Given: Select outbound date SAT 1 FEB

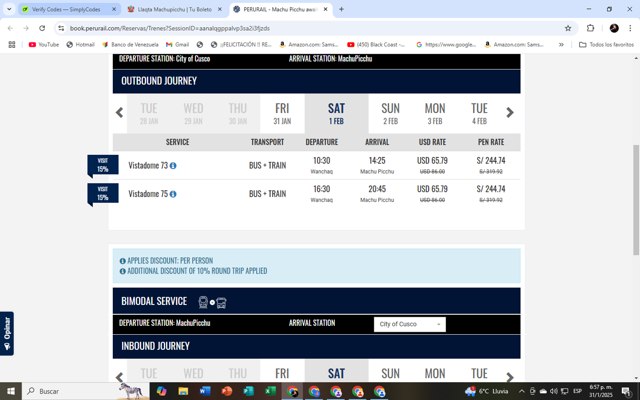Looking at the screenshot, I should pos(336,113).
